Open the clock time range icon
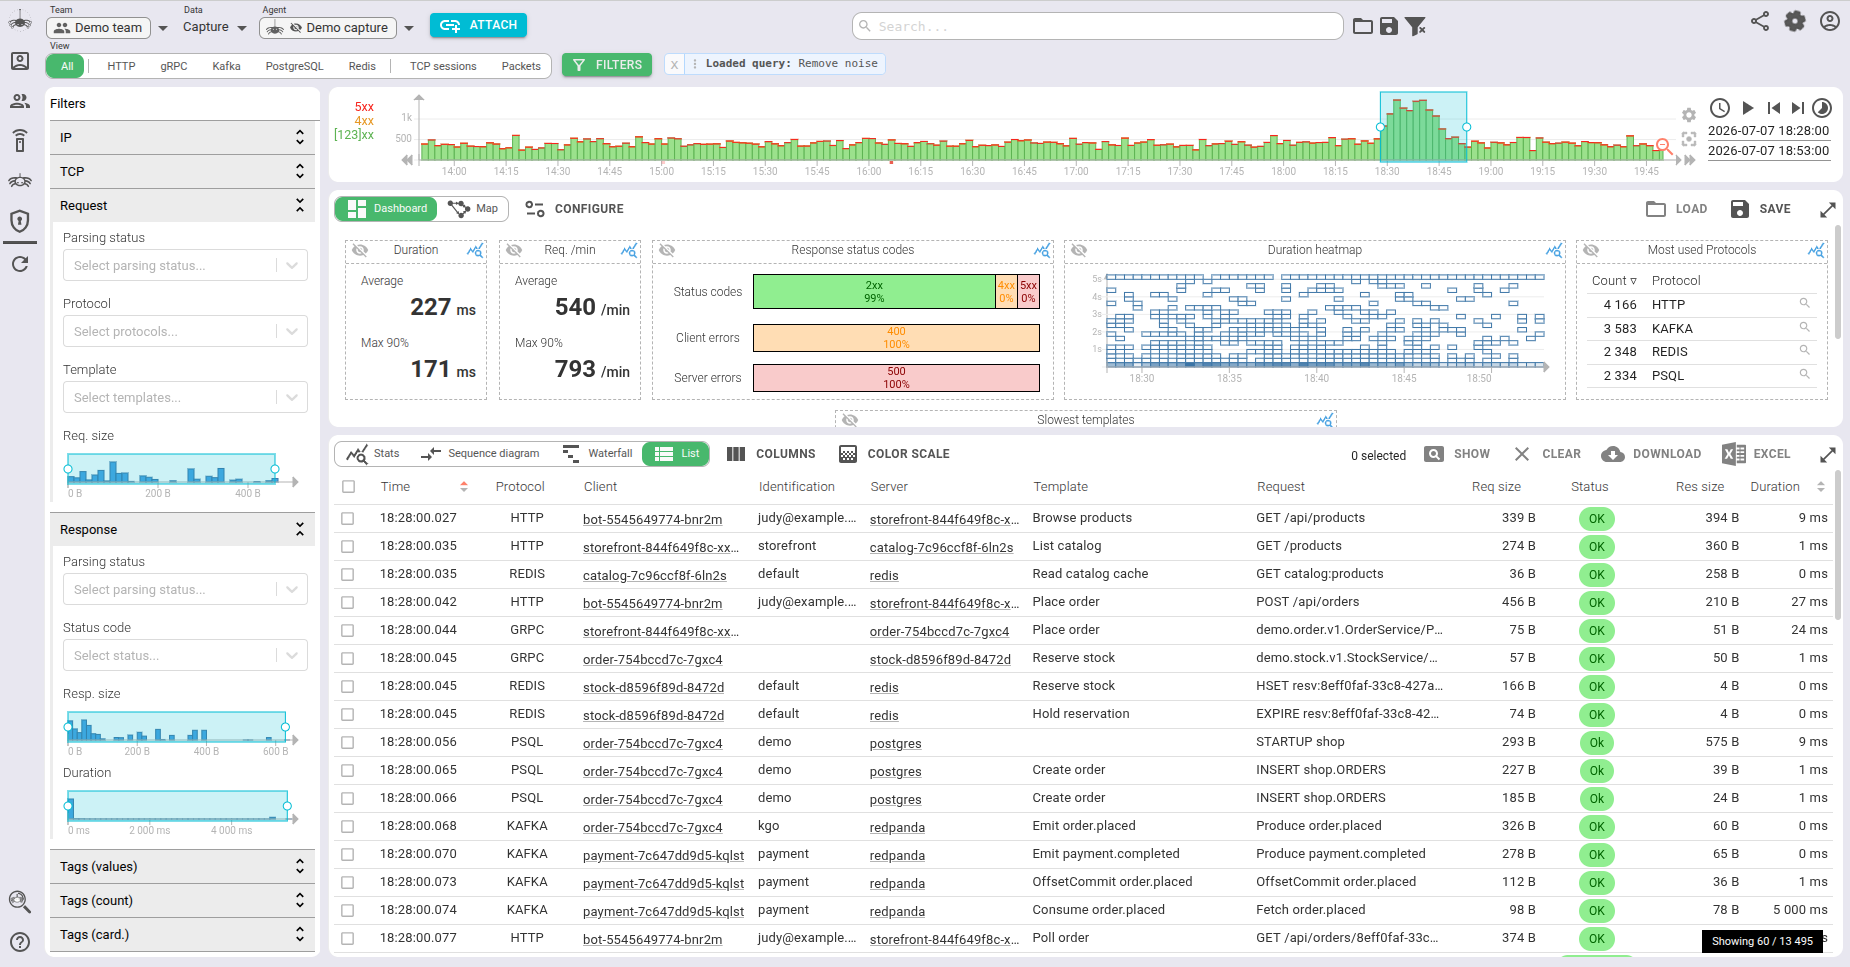The height and width of the screenshot is (967, 1850). 1720,108
